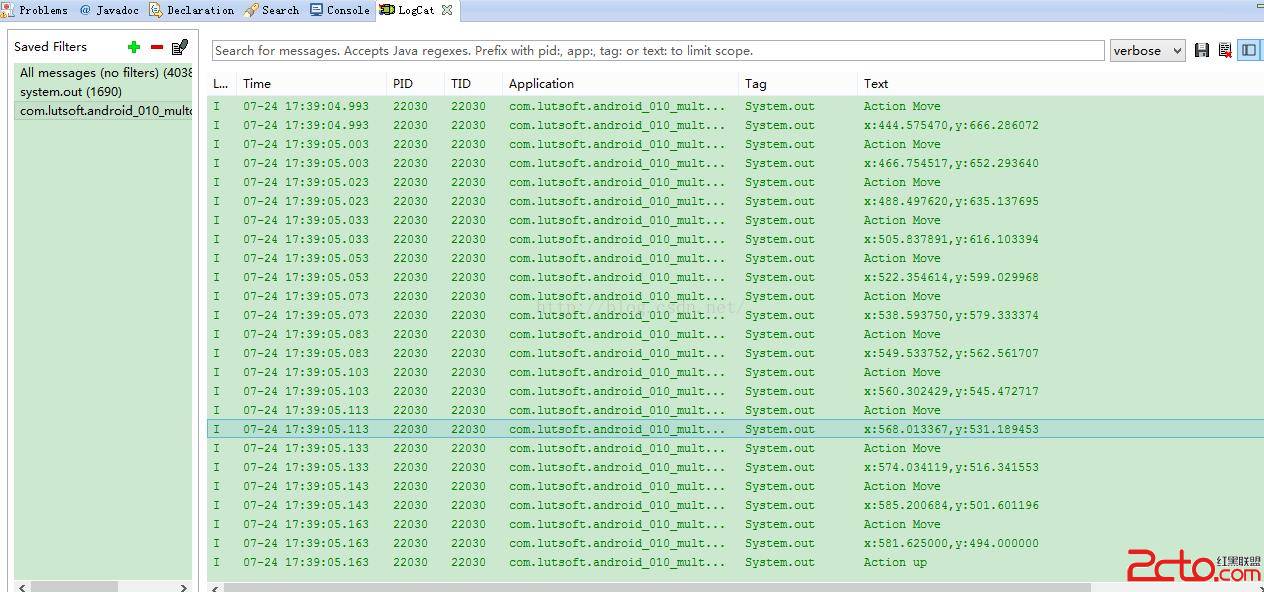1264x592 pixels.
Task: Select the Action Move row at 17:39:05.133
Action: coord(735,449)
